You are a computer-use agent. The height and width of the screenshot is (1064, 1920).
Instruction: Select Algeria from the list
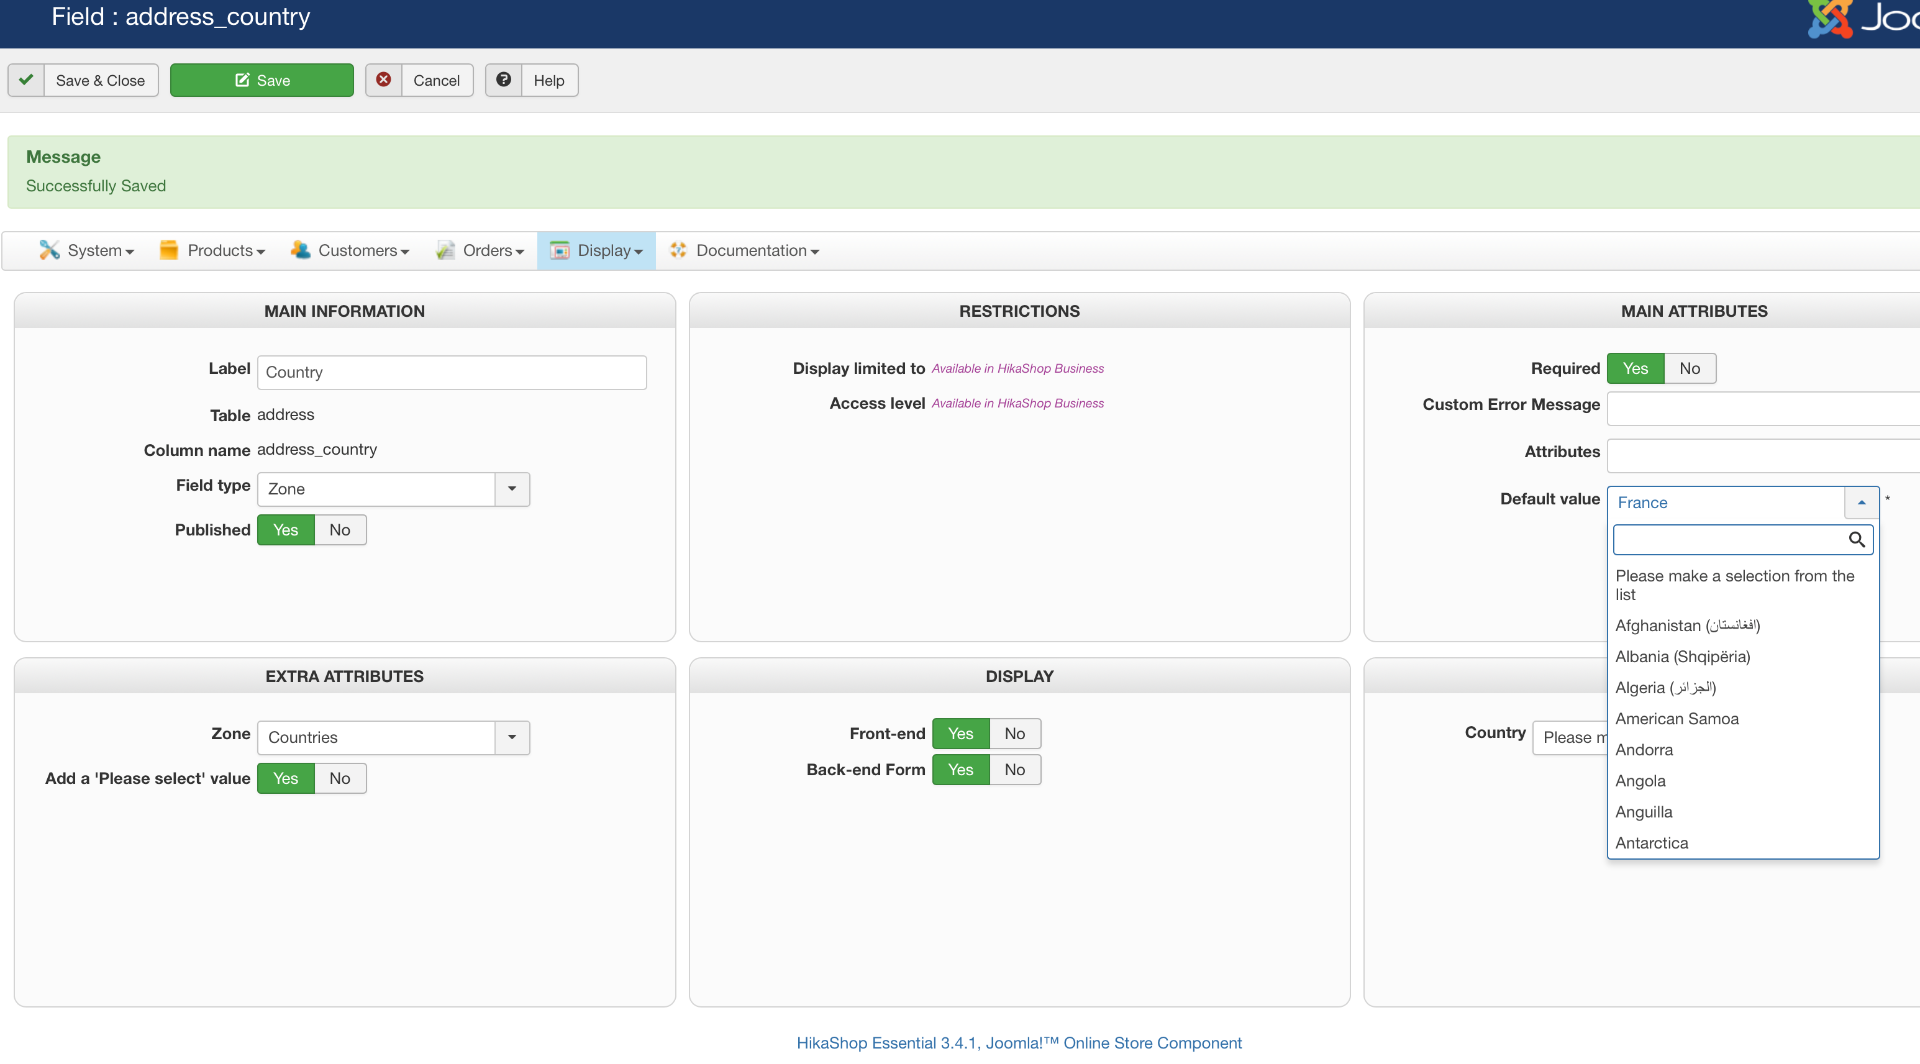1743,688
